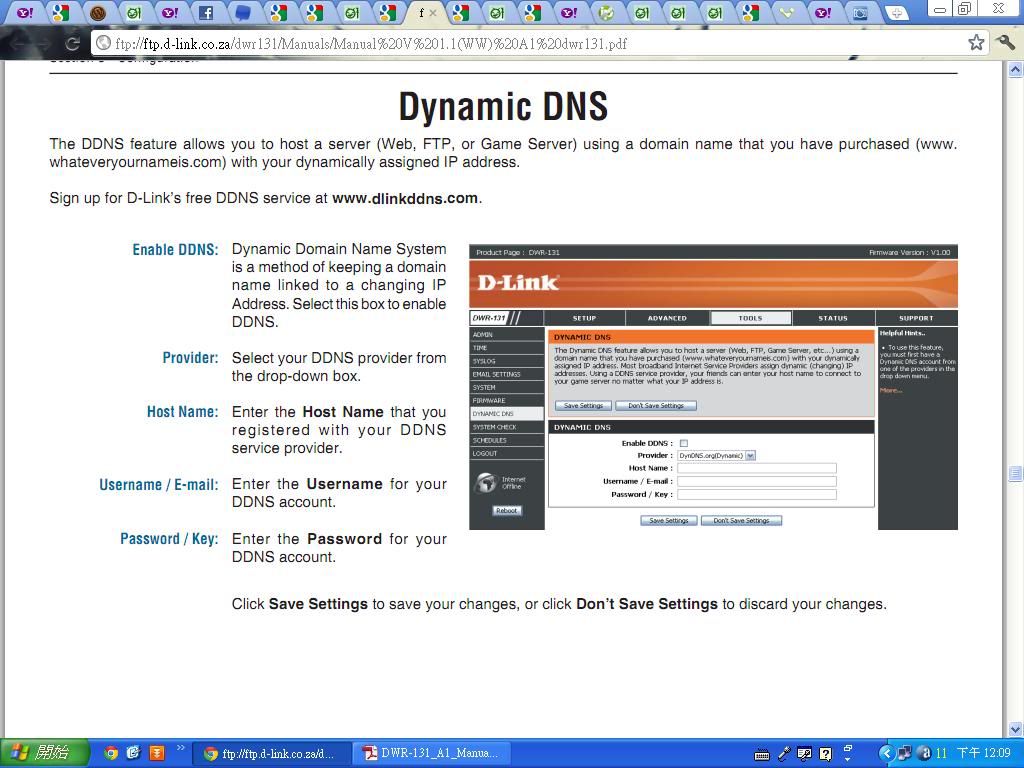Click the keyboard icon in the language bar
The image size is (1024, 768).
(x=762, y=754)
